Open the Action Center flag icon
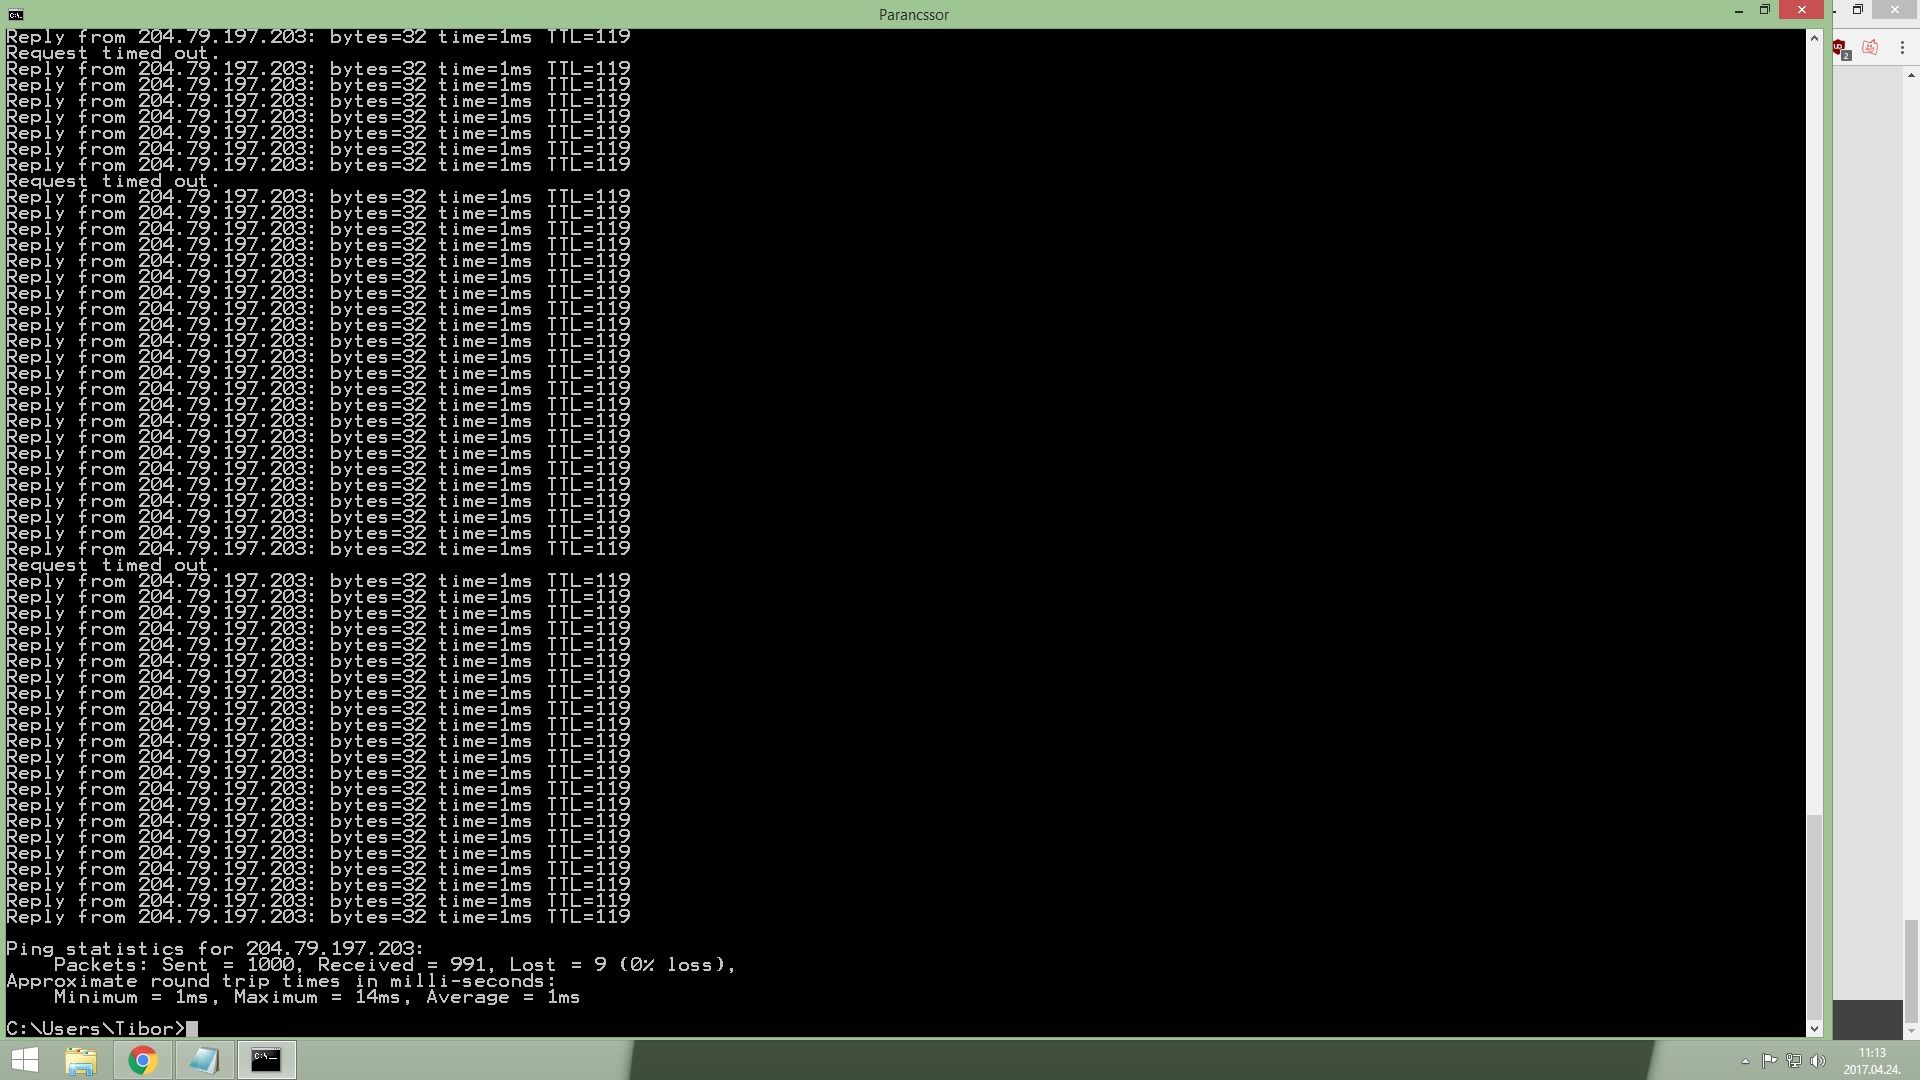The width and height of the screenshot is (1920, 1080). (1769, 1061)
